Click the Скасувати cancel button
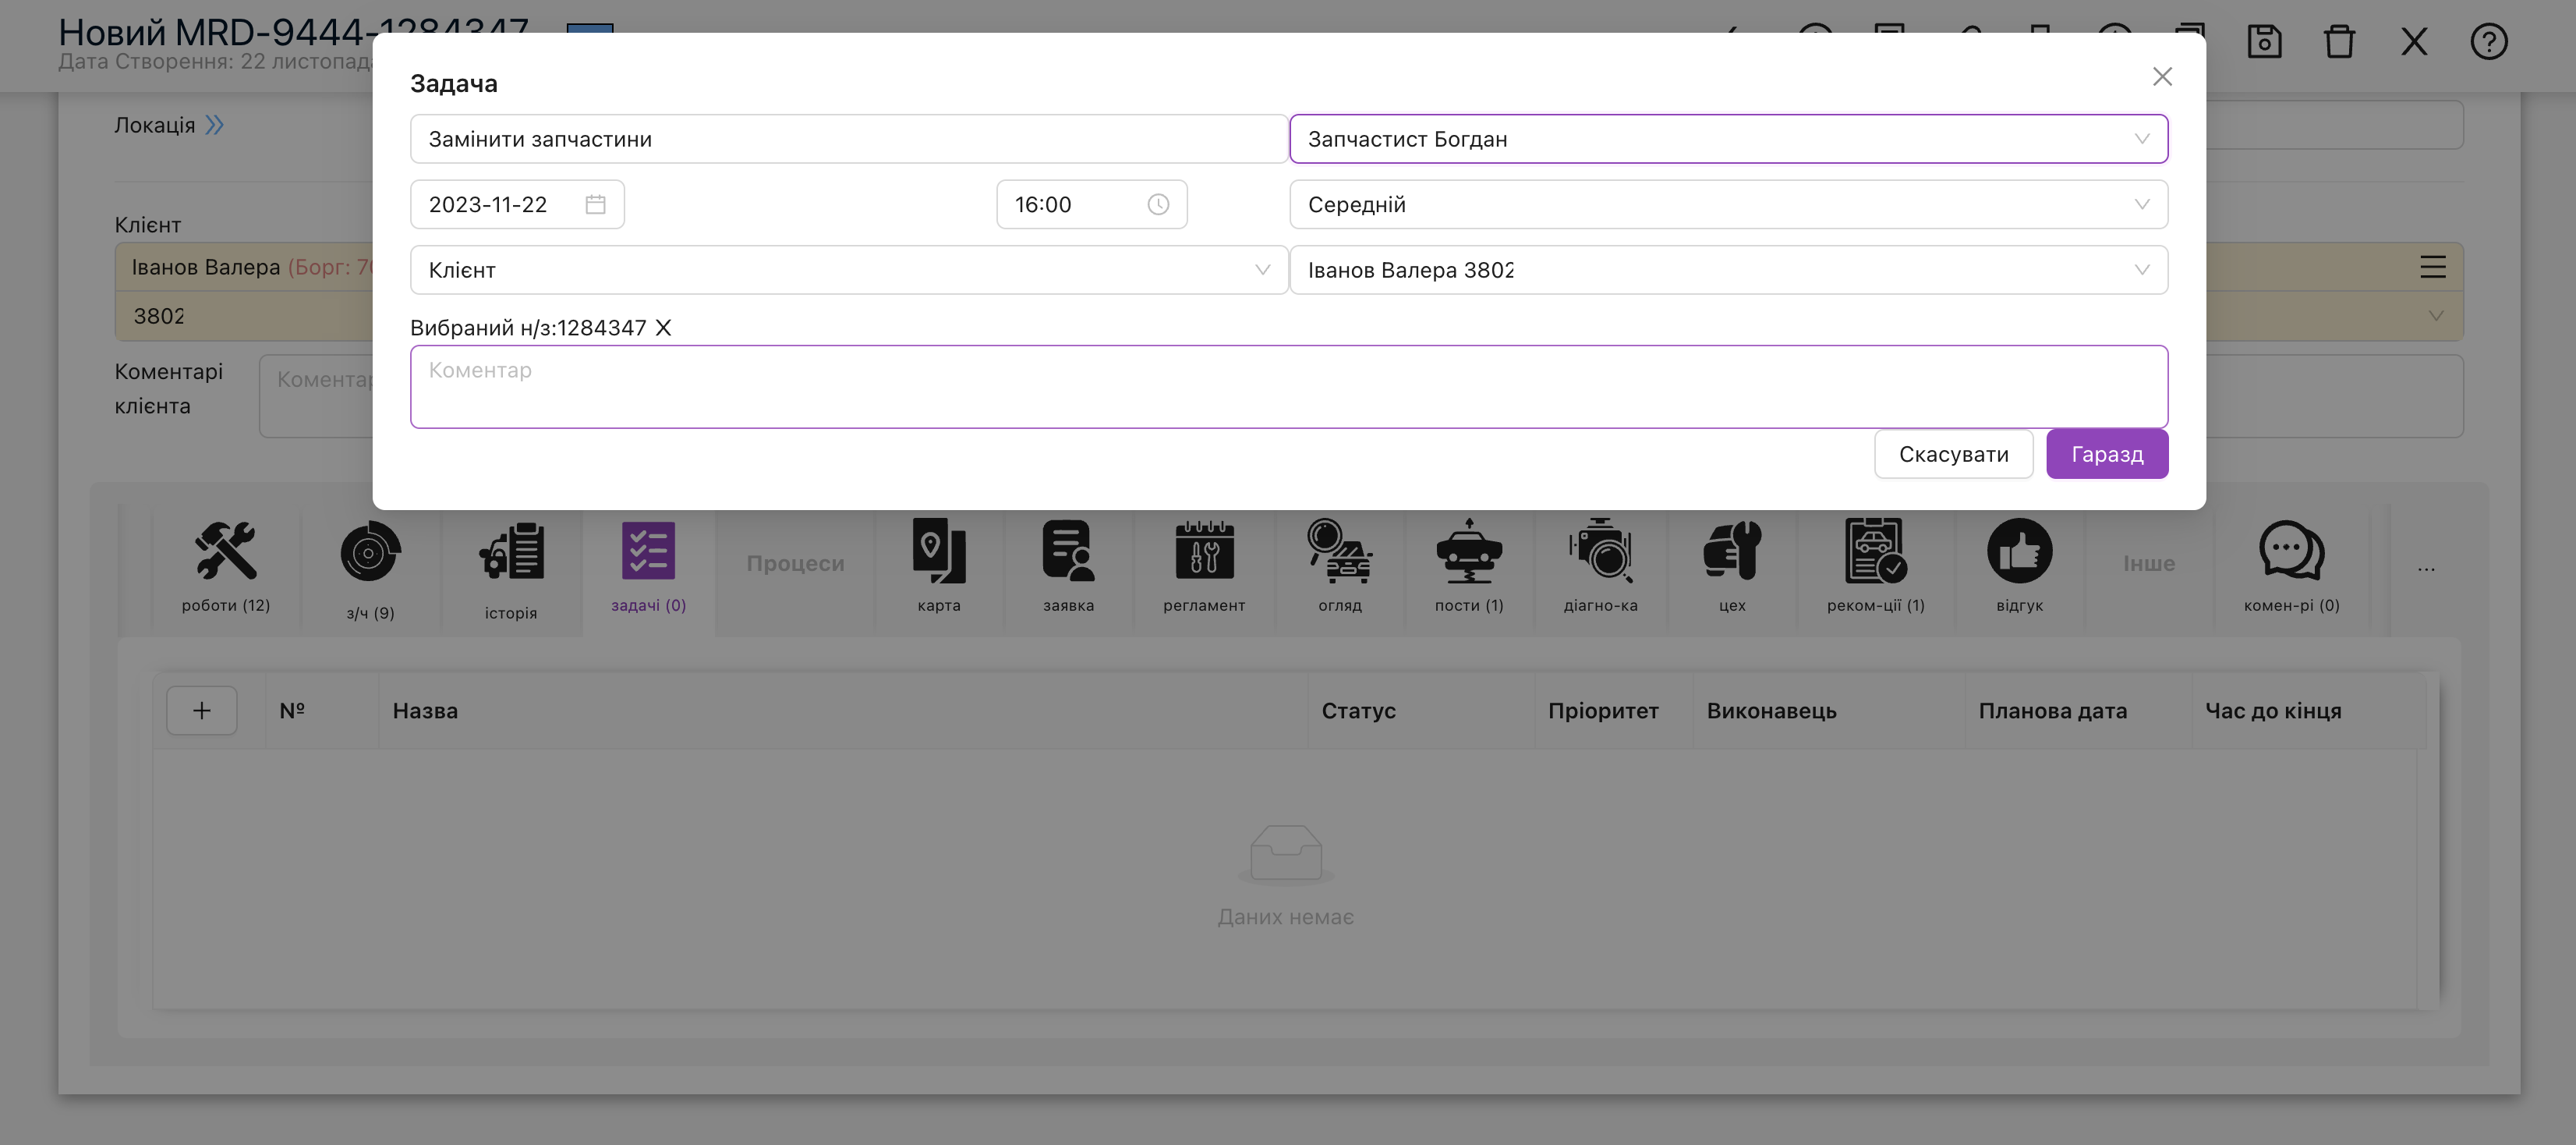2576x1145 pixels. point(1953,455)
